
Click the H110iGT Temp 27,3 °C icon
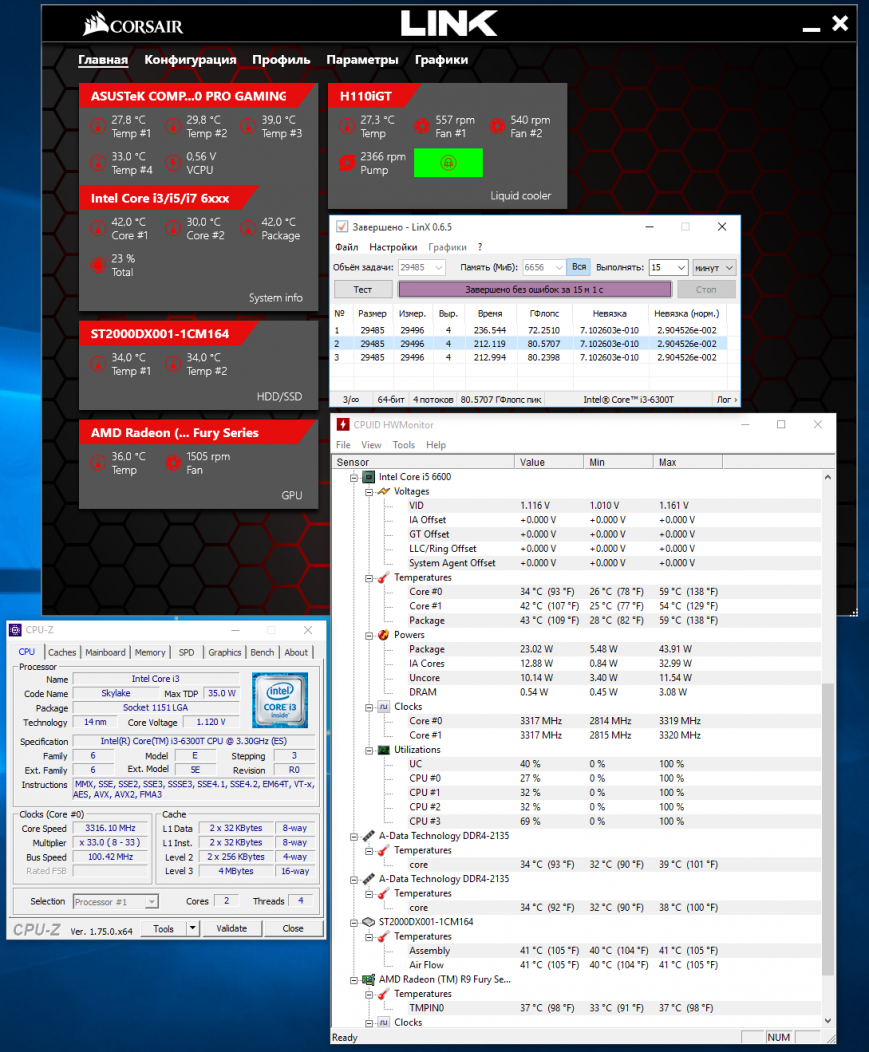[347, 126]
